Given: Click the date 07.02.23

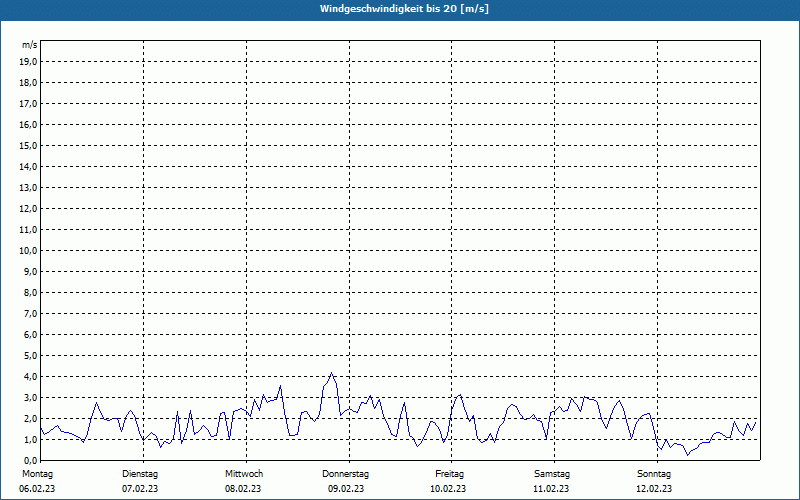Looking at the screenshot, I should 140,489.
